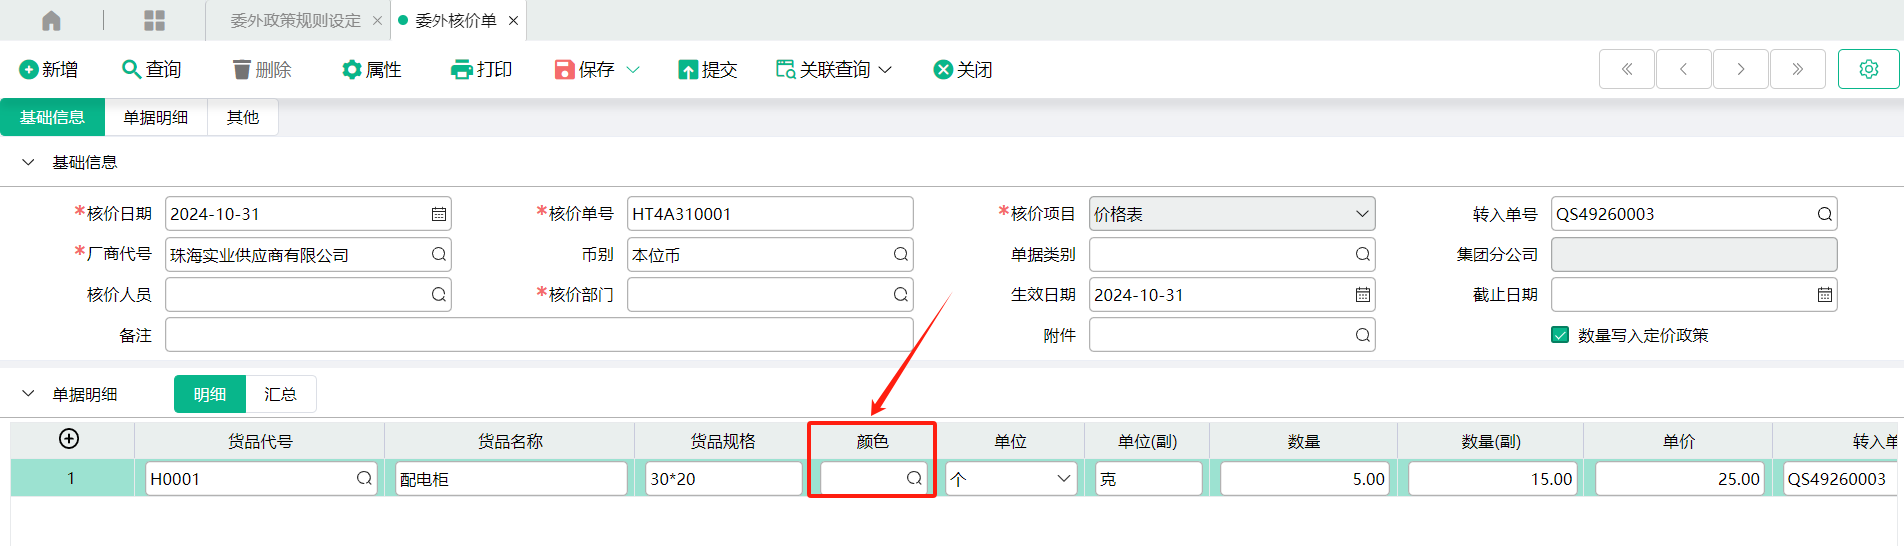
Task: Click the 备注 input field
Action: click(539, 335)
